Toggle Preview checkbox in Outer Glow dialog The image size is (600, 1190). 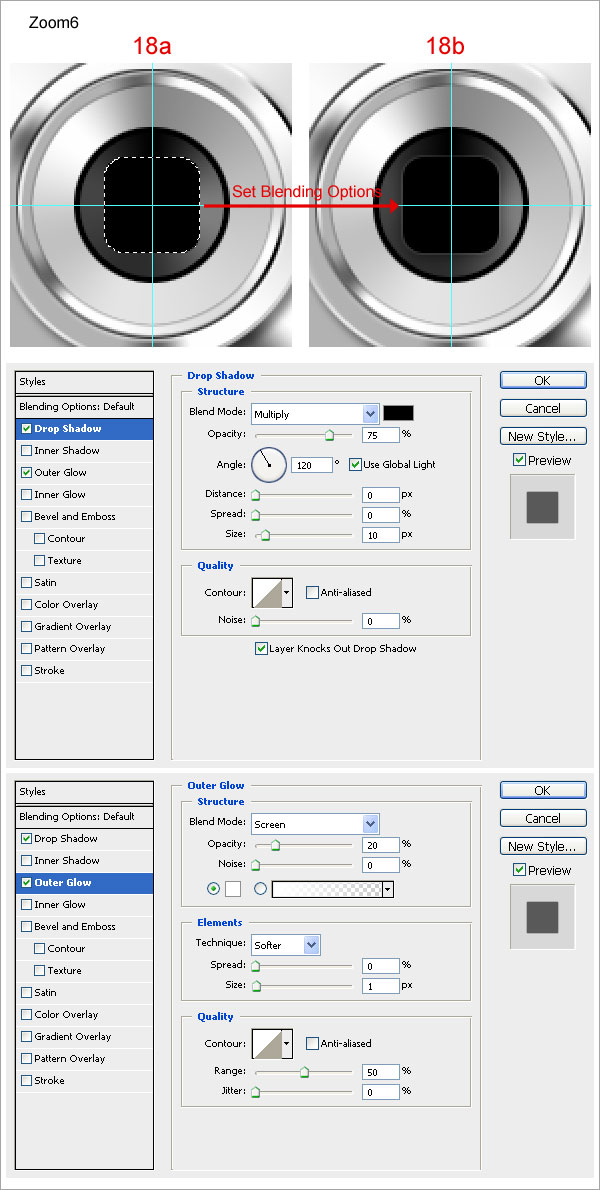point(519,870)
